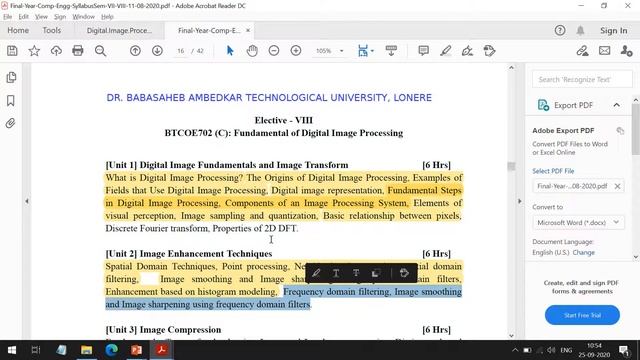Activate the hand pan tool
640x360 pixels.
(x=252, y=51)
